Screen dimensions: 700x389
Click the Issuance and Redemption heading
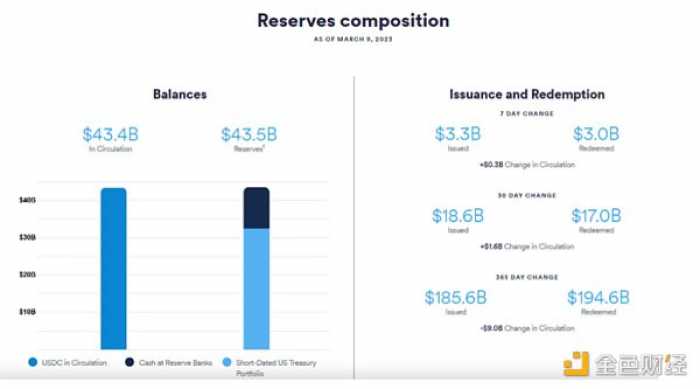[x=527, y=94]
